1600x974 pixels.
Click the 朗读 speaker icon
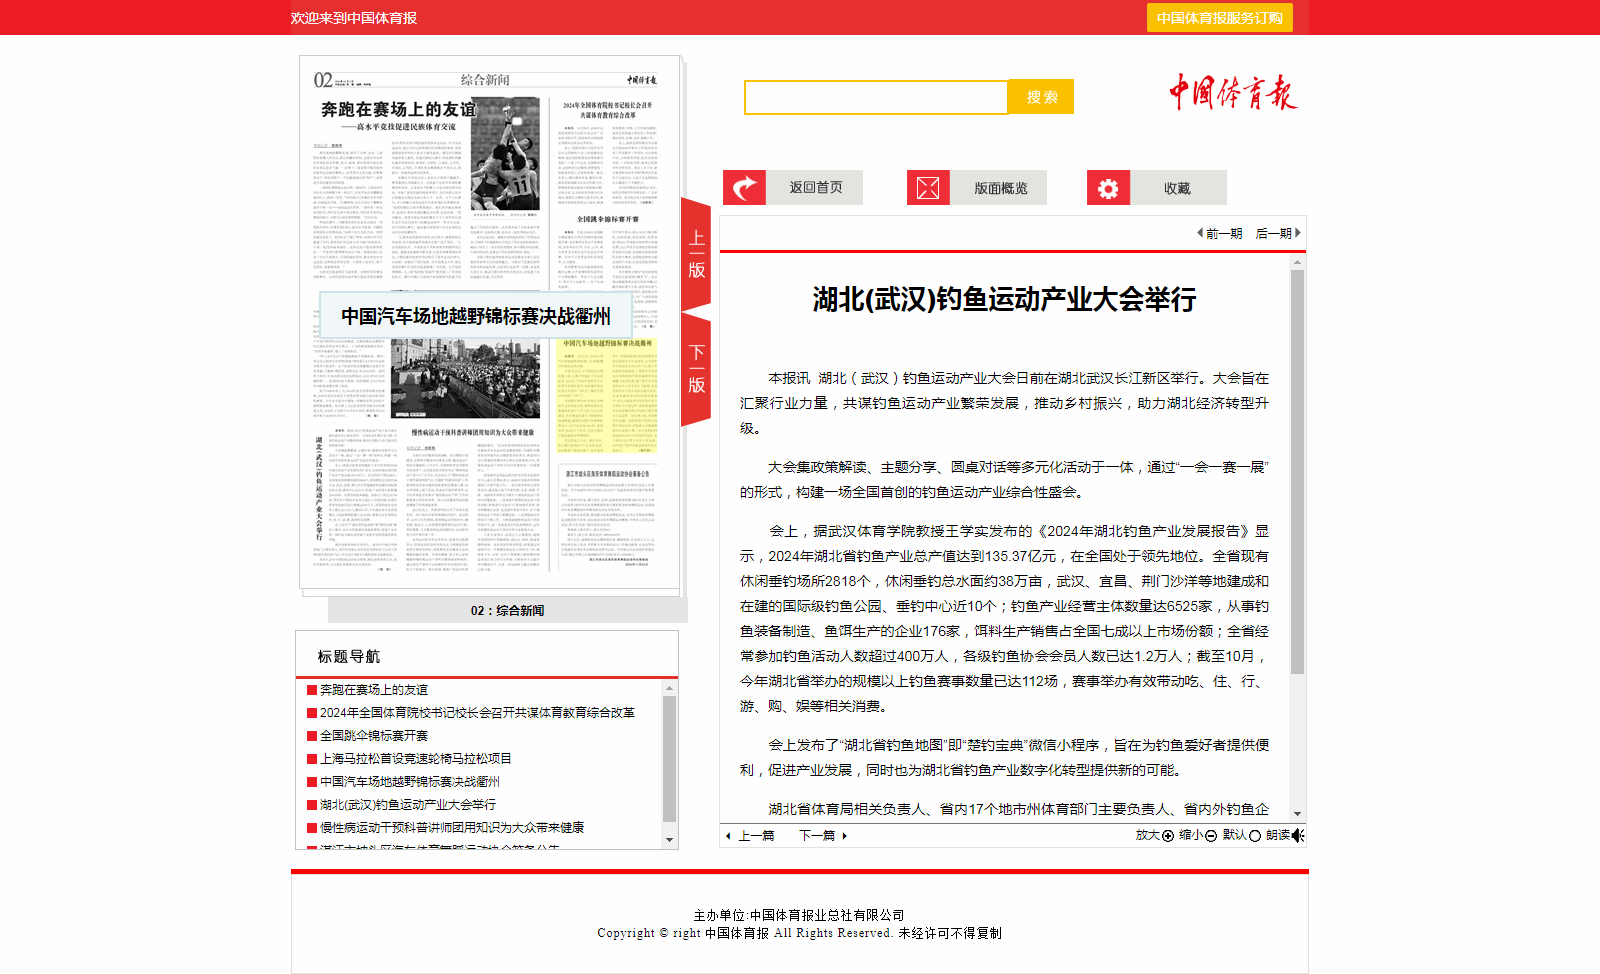click(1297, 836)
